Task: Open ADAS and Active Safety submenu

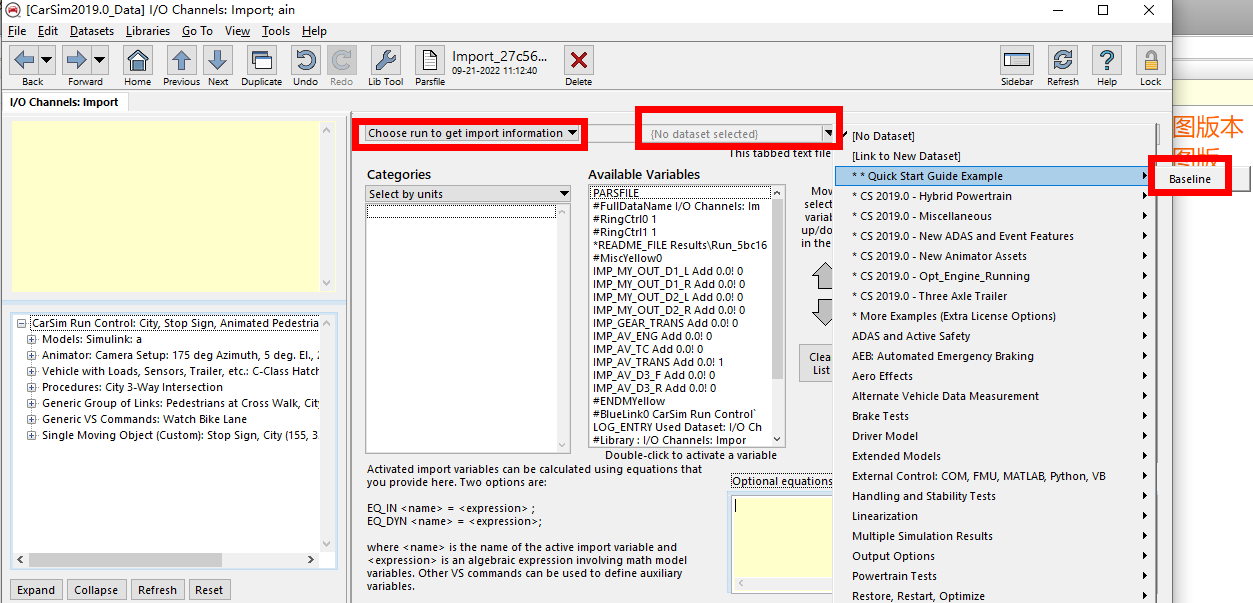Action: 995,336
